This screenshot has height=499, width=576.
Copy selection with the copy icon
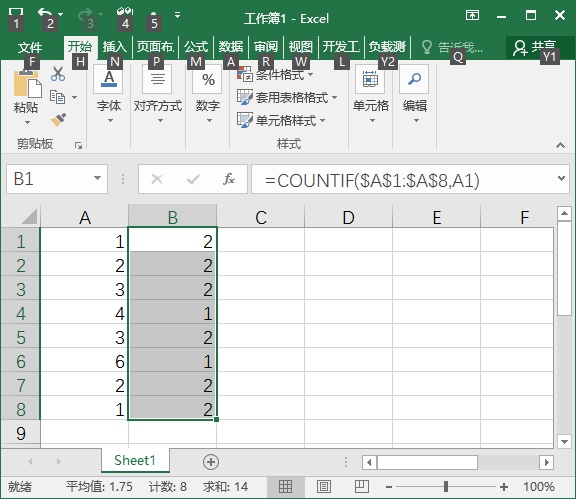(57, 97)
